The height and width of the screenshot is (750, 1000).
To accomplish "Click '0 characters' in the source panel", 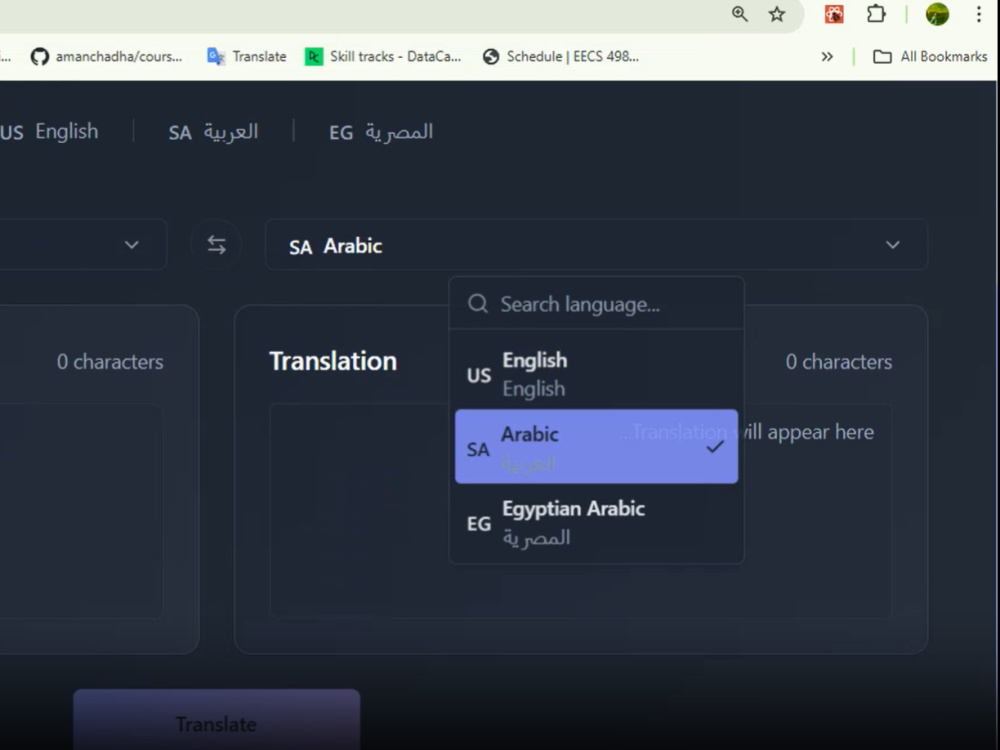I will click(110, 362).
